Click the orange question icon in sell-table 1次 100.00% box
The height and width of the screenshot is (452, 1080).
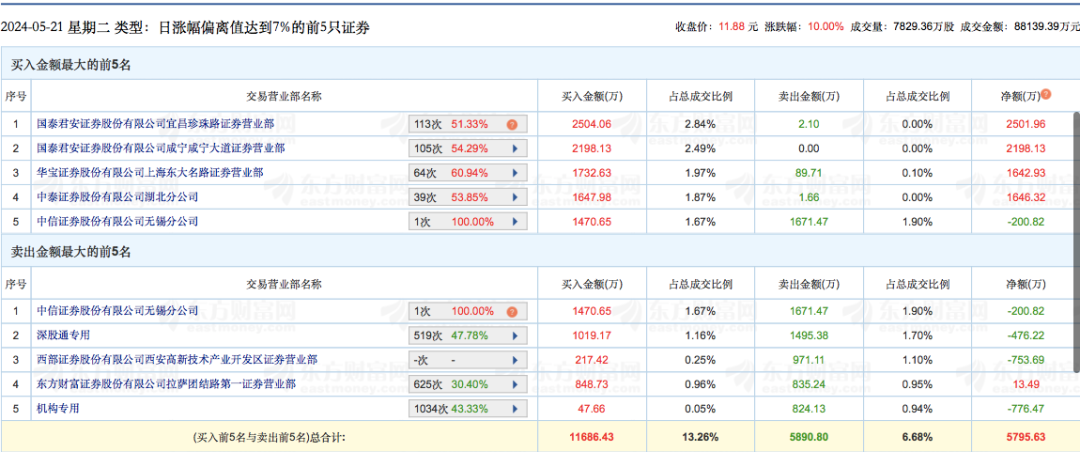(x=512, y=312)
